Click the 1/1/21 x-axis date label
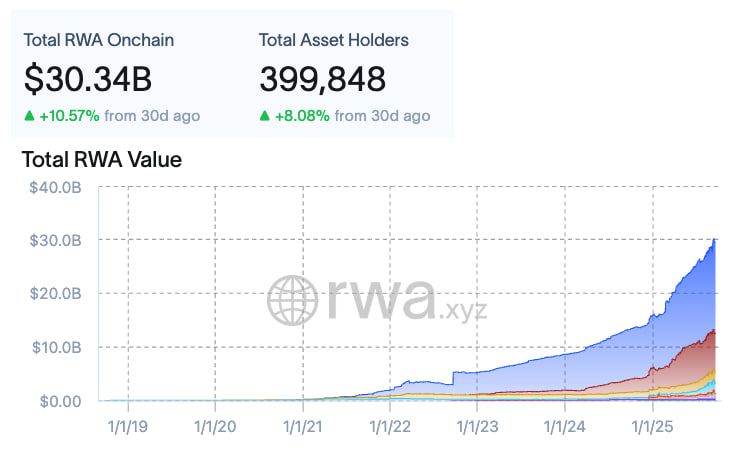Viewport: 738px width, 453px height. pos(302,426)
